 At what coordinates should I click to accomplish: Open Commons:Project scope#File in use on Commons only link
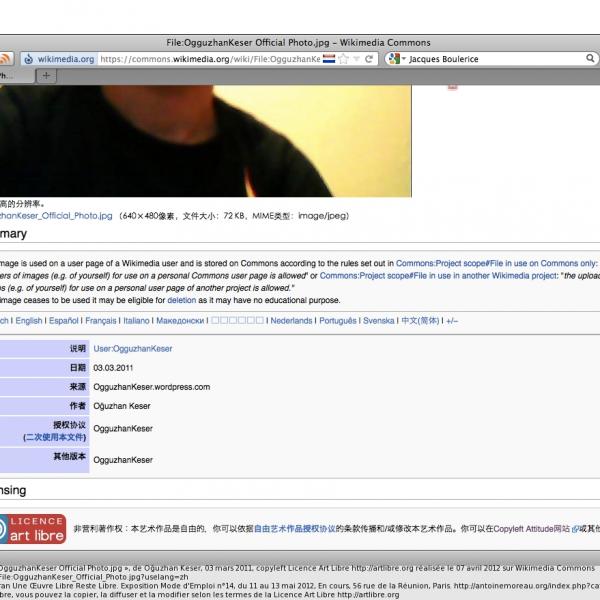click(x=496, y=263)
